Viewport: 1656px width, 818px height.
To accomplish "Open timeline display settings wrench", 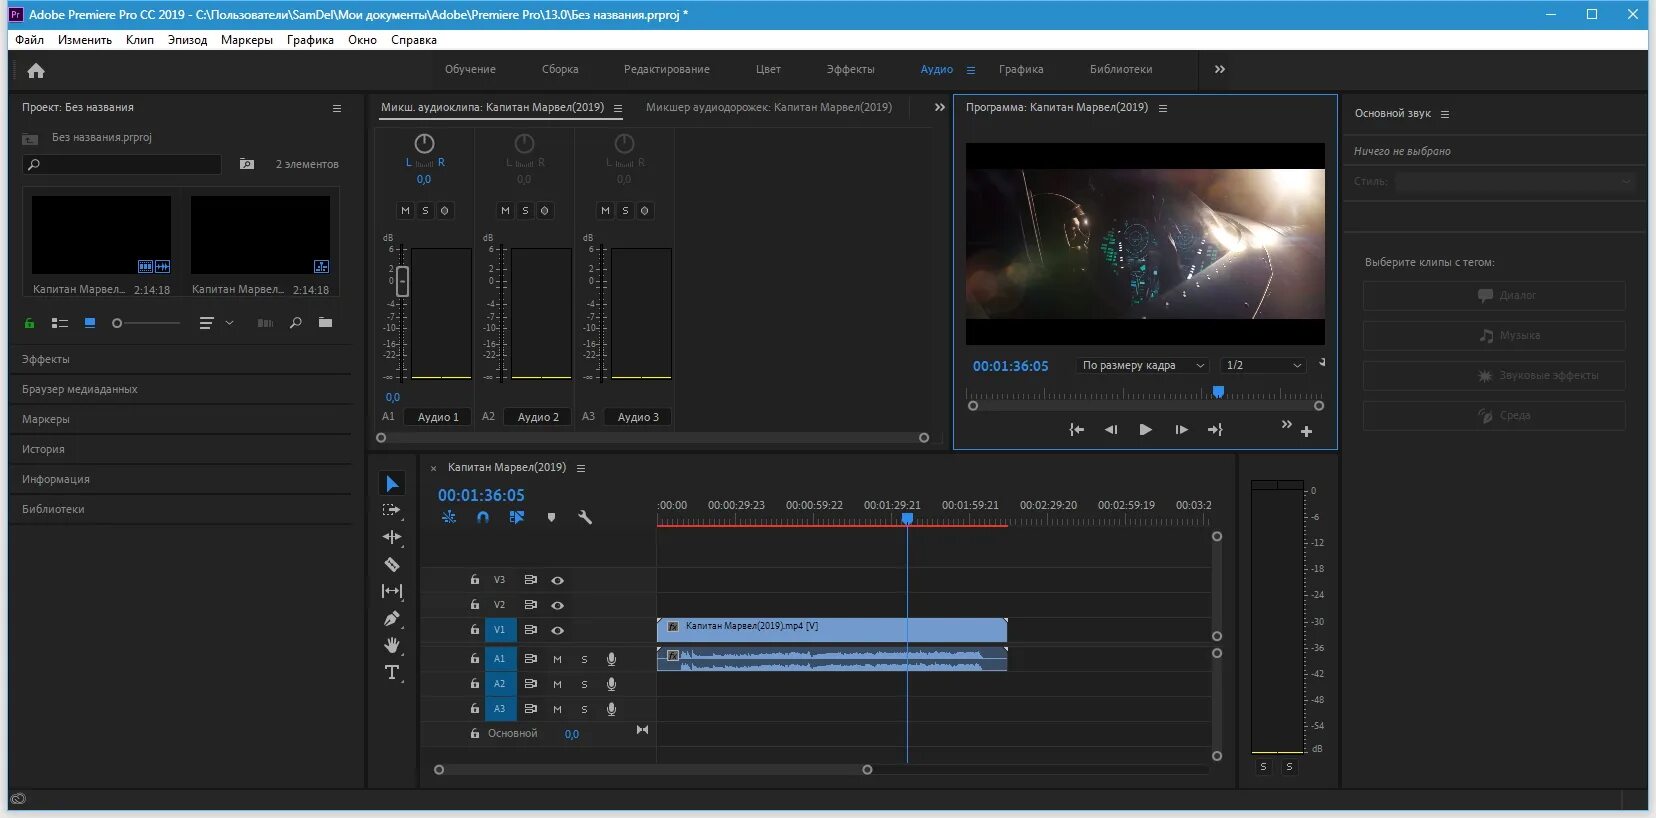I will [x=585, y=517].
